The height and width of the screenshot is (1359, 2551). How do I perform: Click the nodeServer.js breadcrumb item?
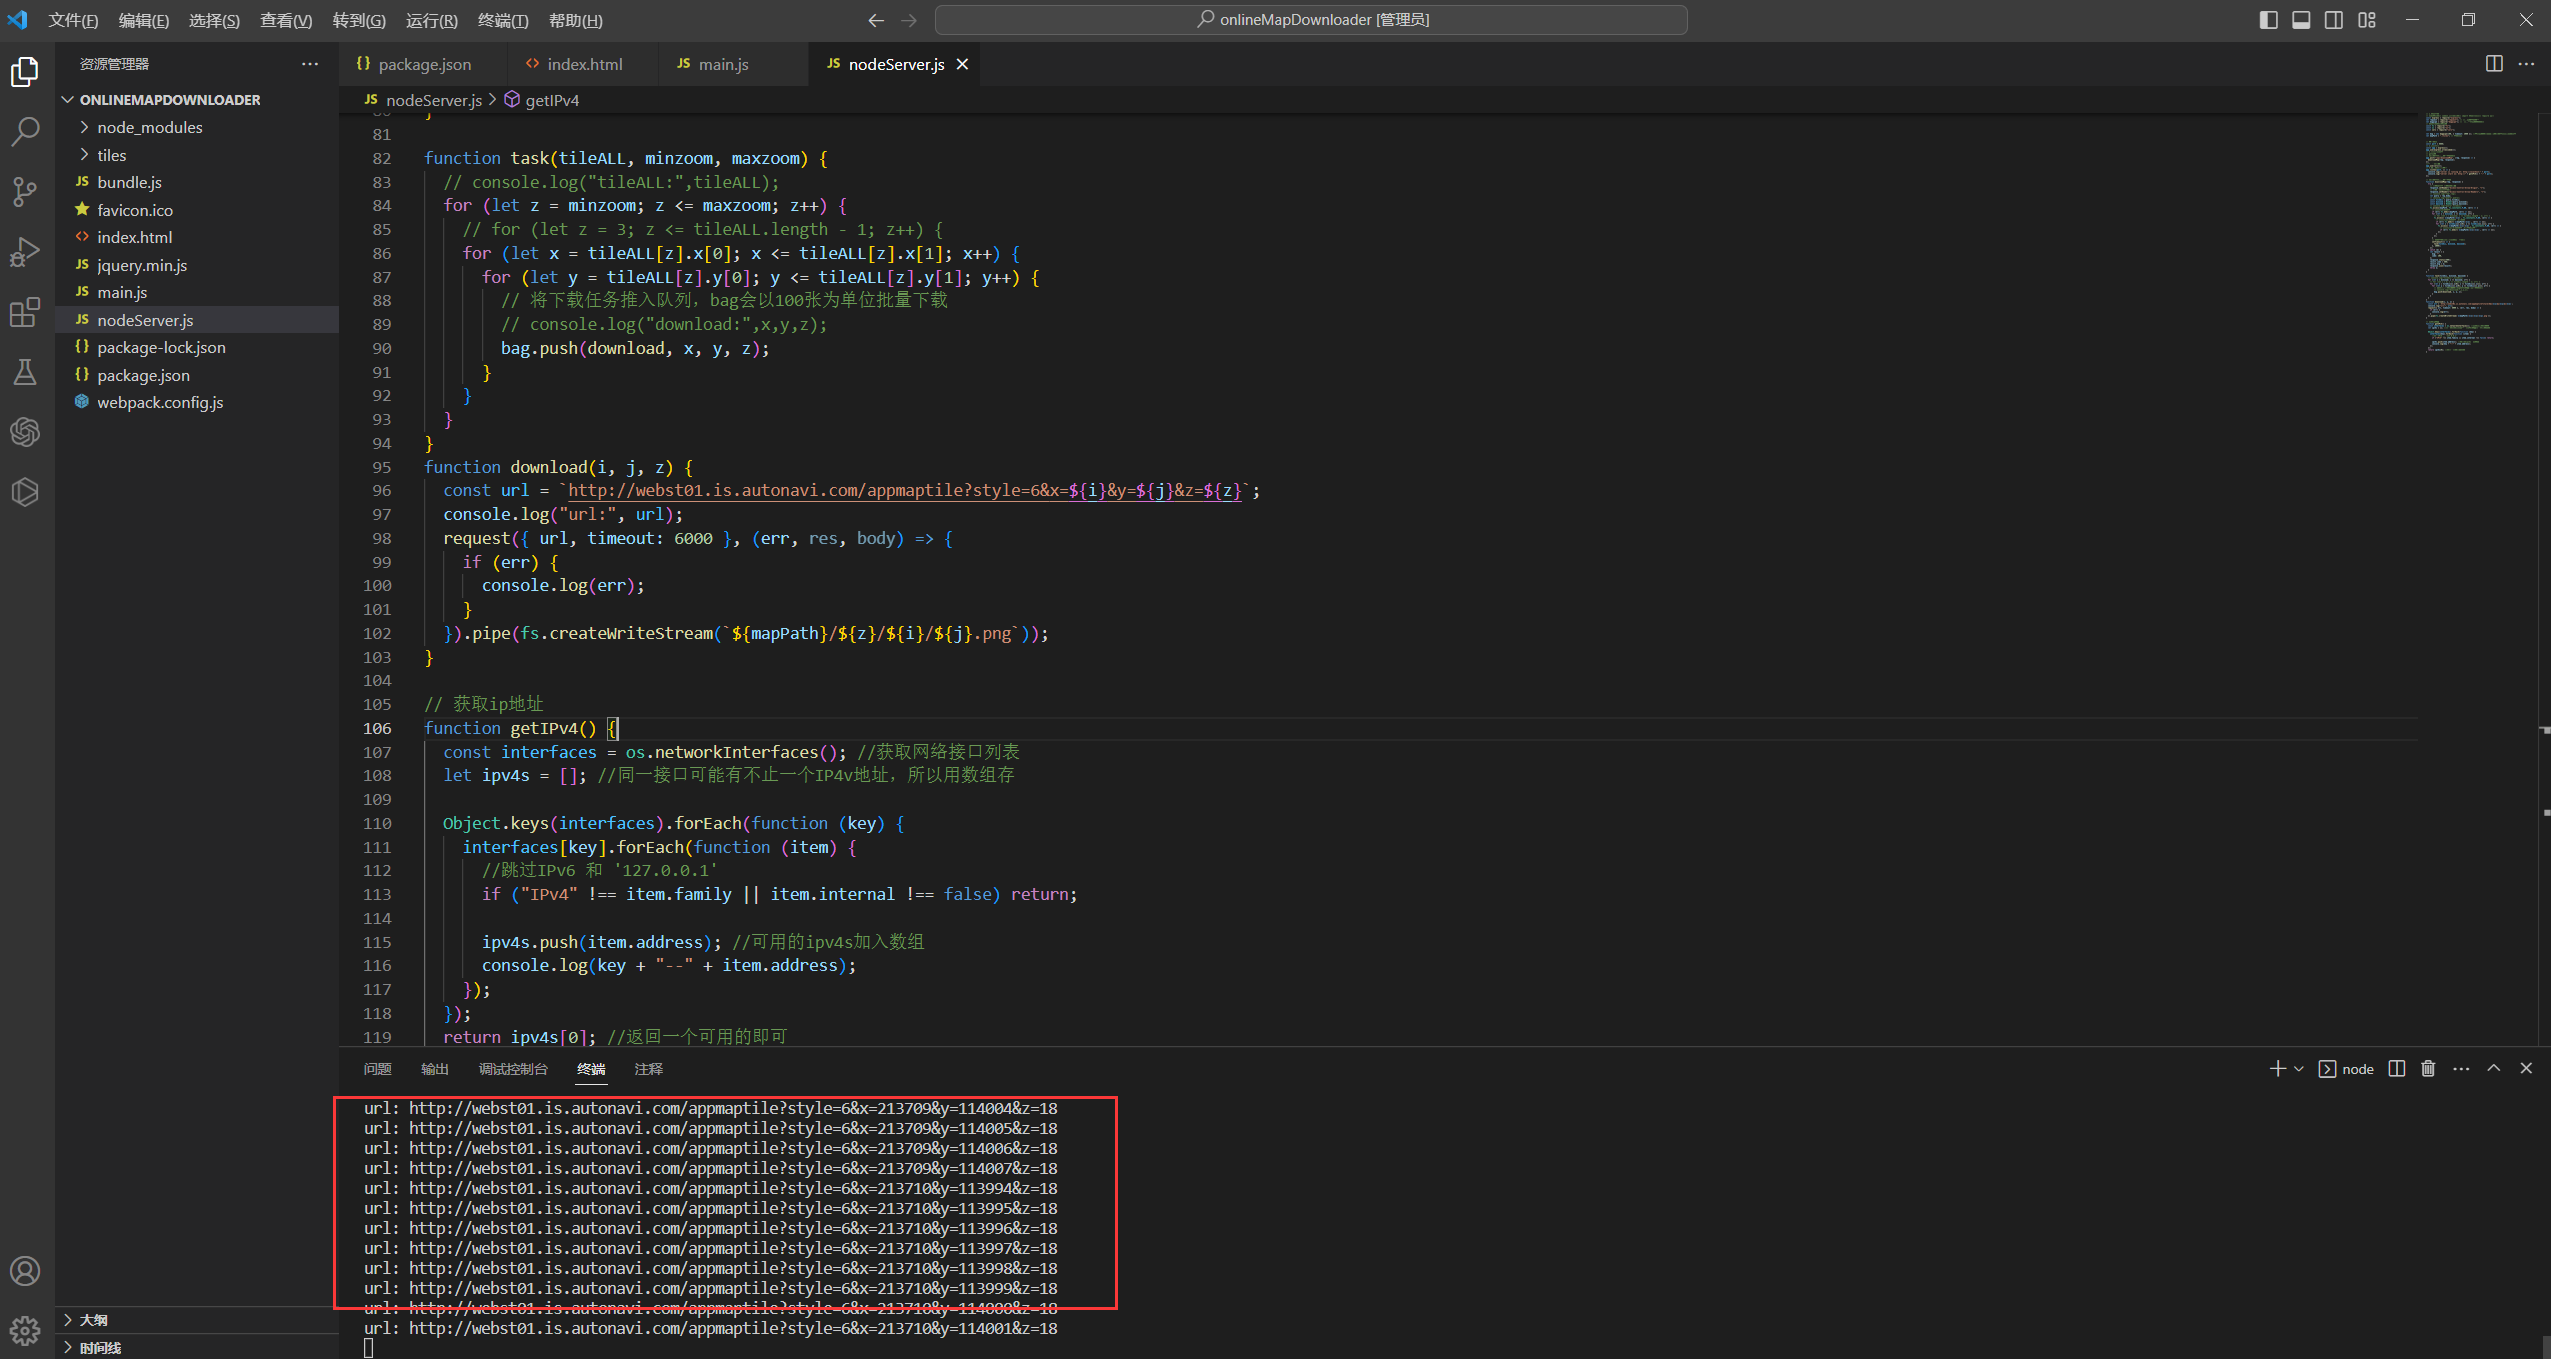[x=423, y=100]
